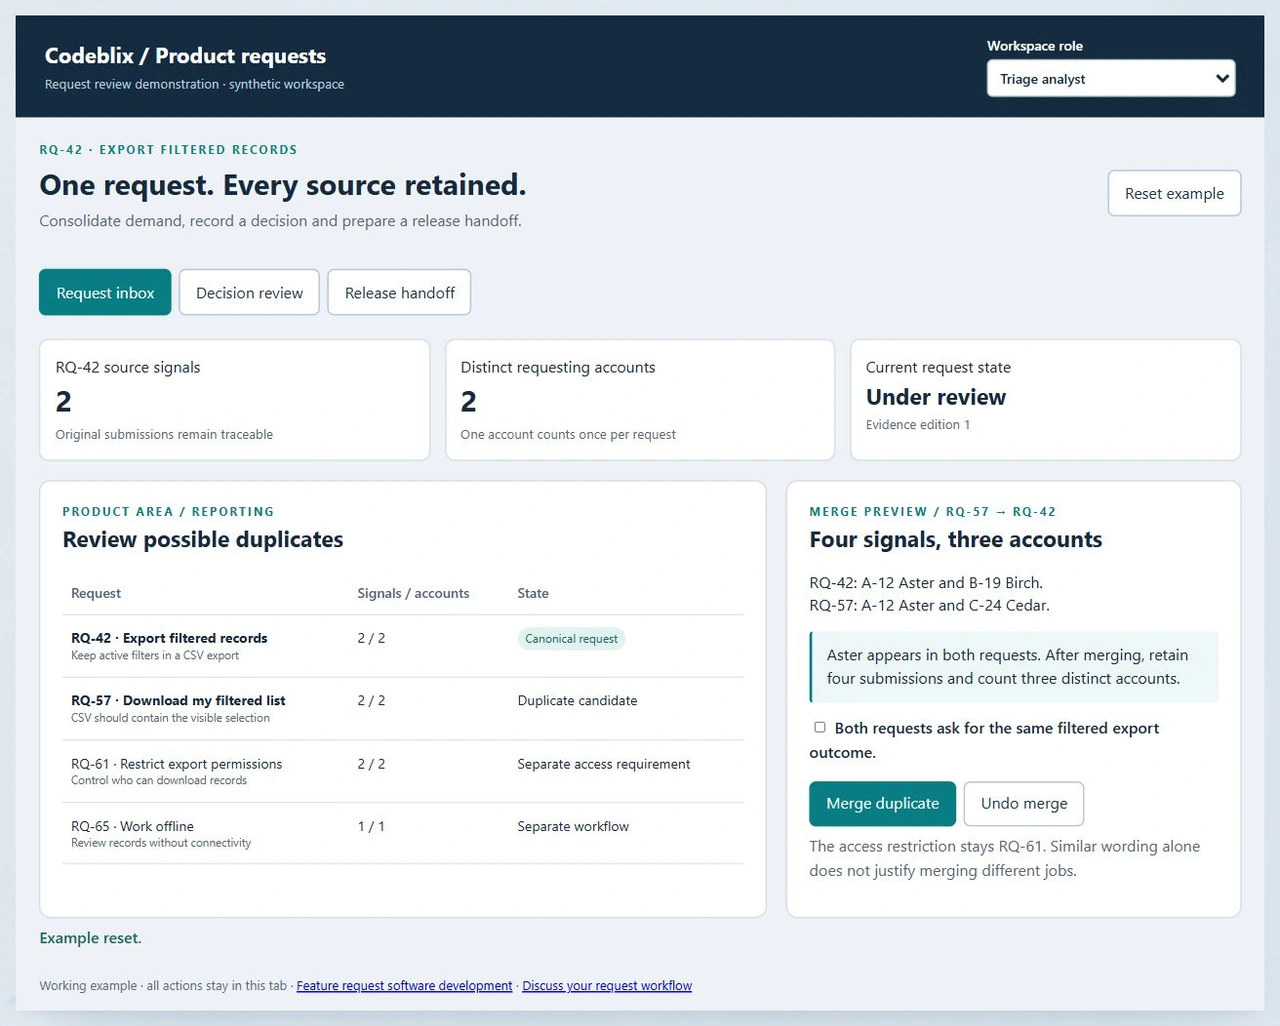The image size is (1280, 1026).
Task: Click the Reset example button
Action: (1174, 193)
